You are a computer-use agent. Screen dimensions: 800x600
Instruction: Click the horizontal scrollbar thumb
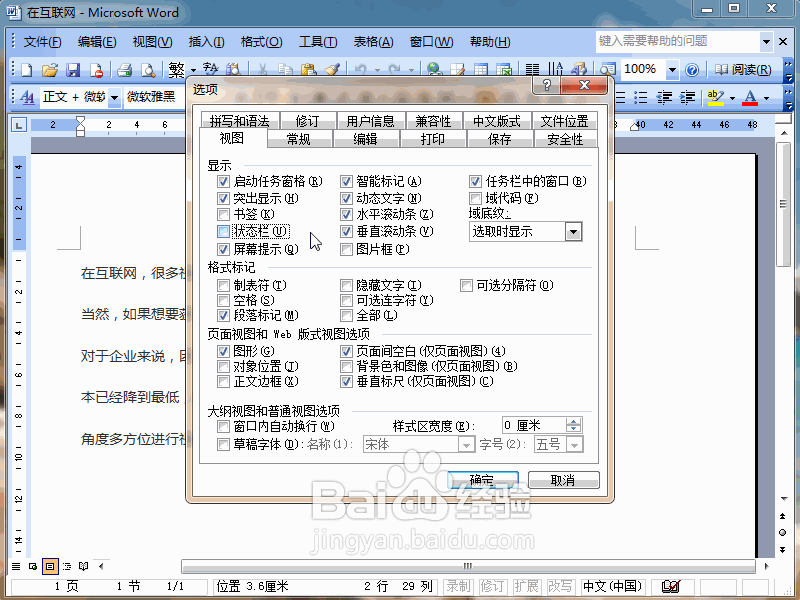[x=468, y=566]
